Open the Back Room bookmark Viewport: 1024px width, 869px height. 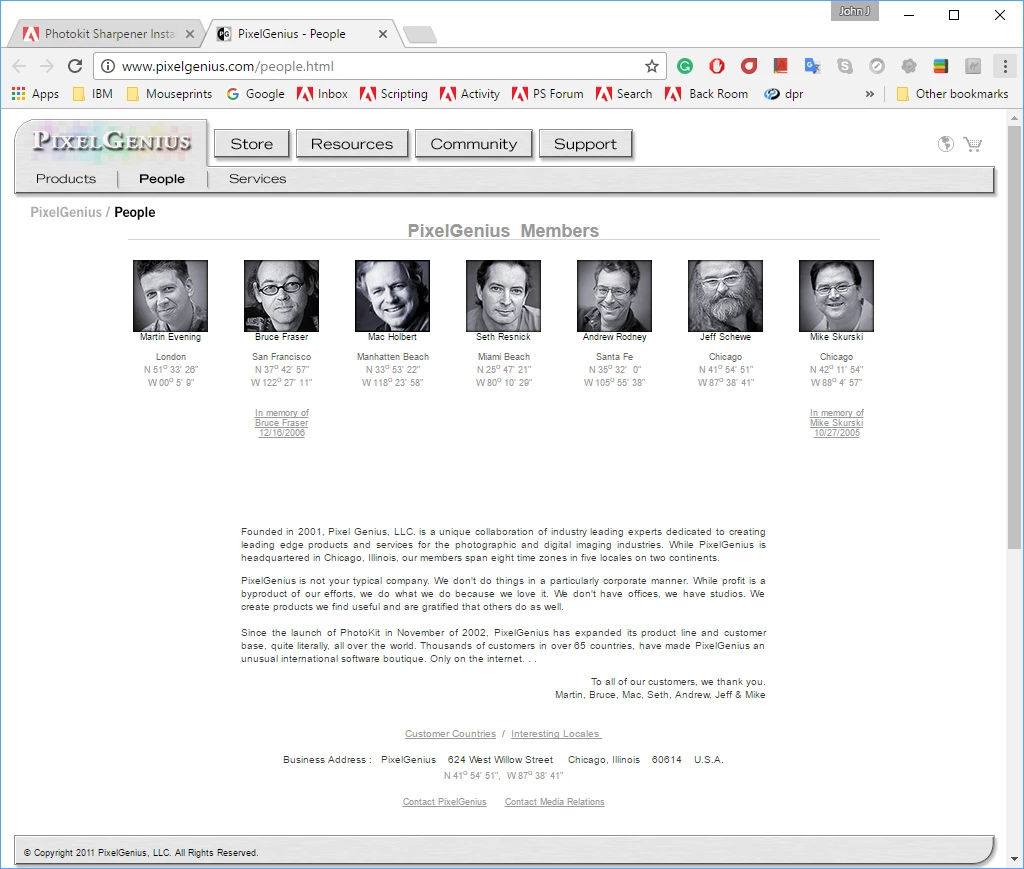click(x=706, y=94)
